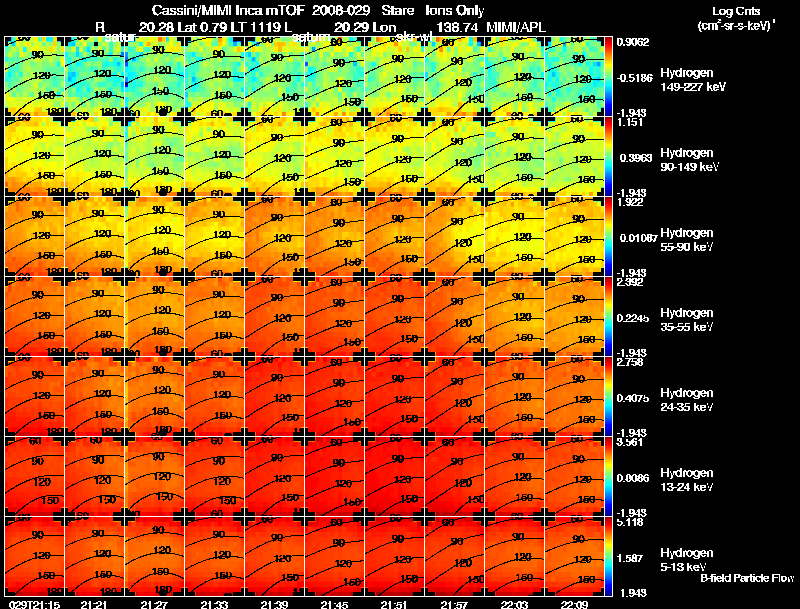
Task: Click the 'Hydrogen 24-35 keV' row label
Action: (687, 400)
